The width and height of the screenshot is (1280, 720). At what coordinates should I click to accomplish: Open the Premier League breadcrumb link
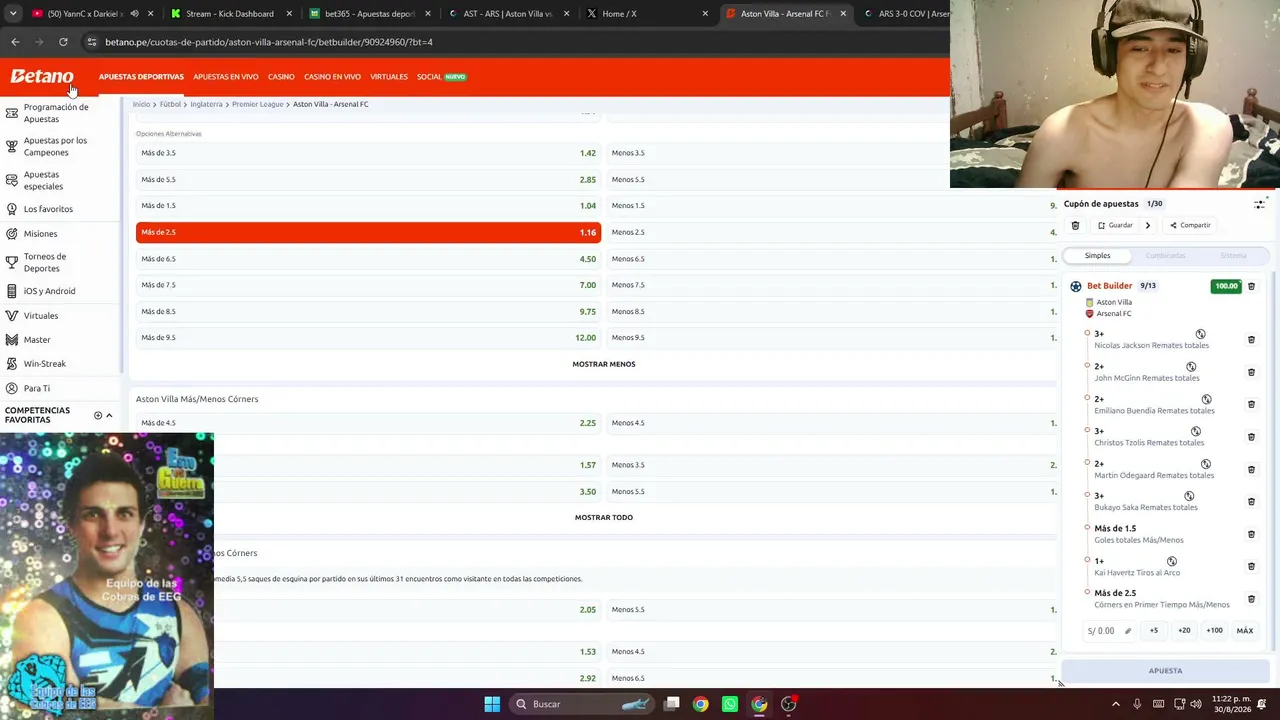coord(258,104)
